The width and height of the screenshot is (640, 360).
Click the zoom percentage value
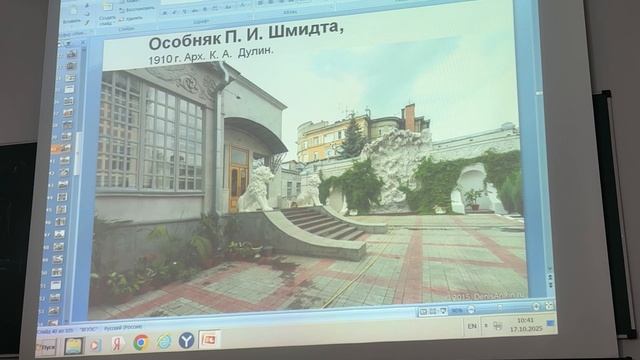(457, 311)
